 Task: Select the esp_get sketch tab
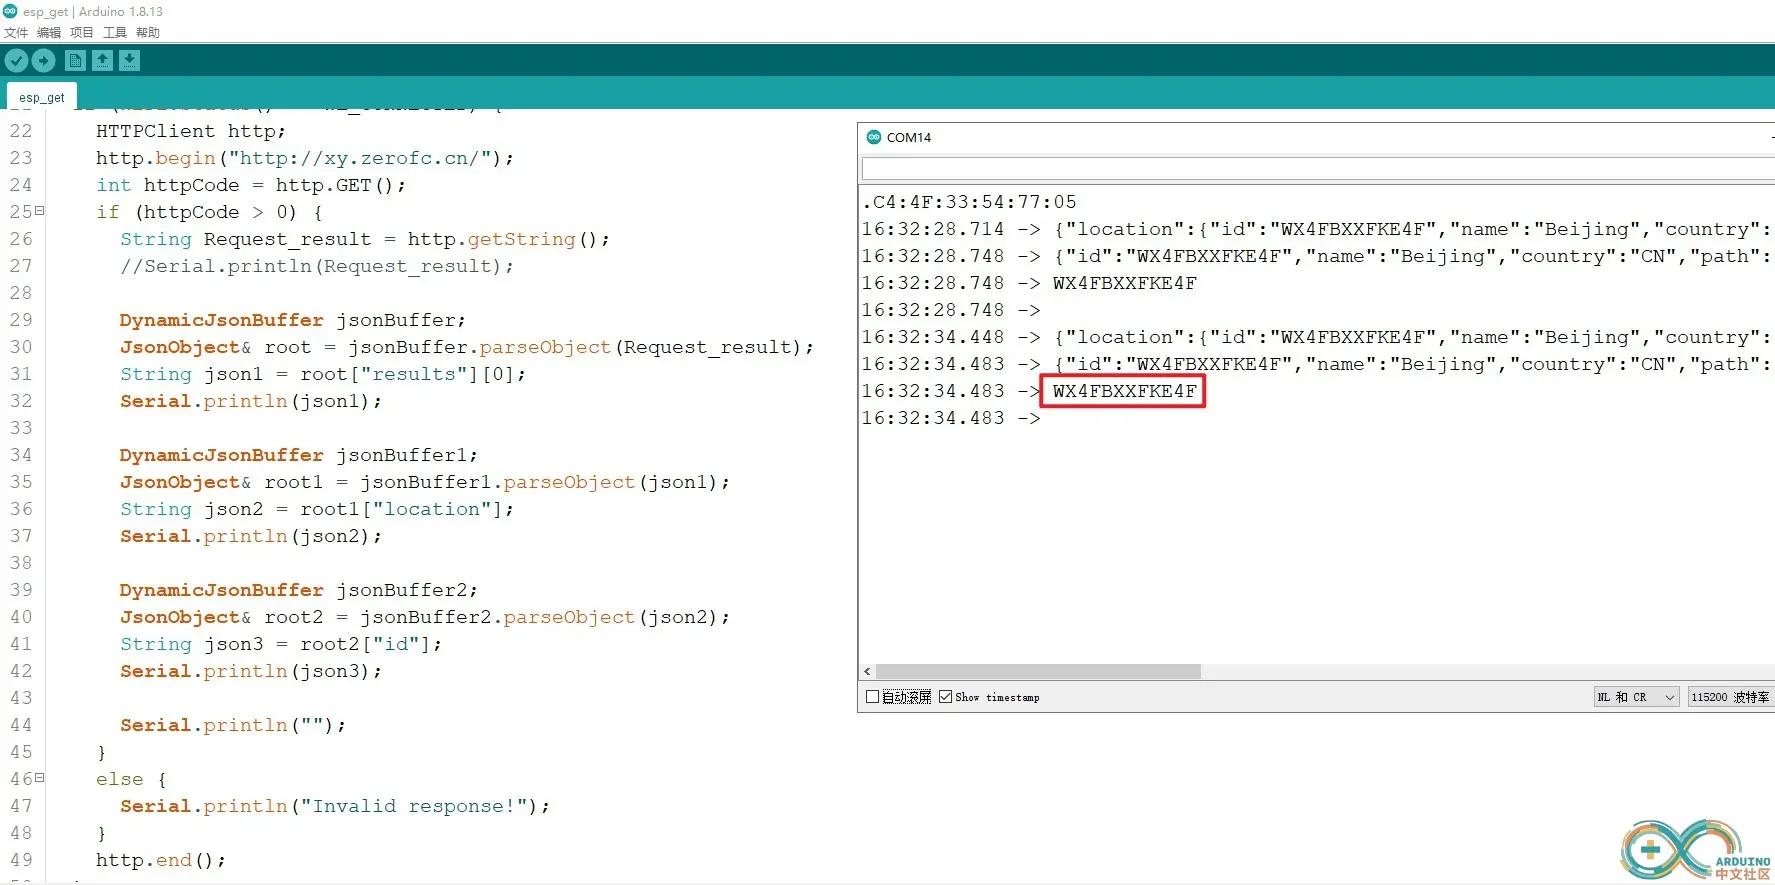pyautogui.click(x=41, y=97)
